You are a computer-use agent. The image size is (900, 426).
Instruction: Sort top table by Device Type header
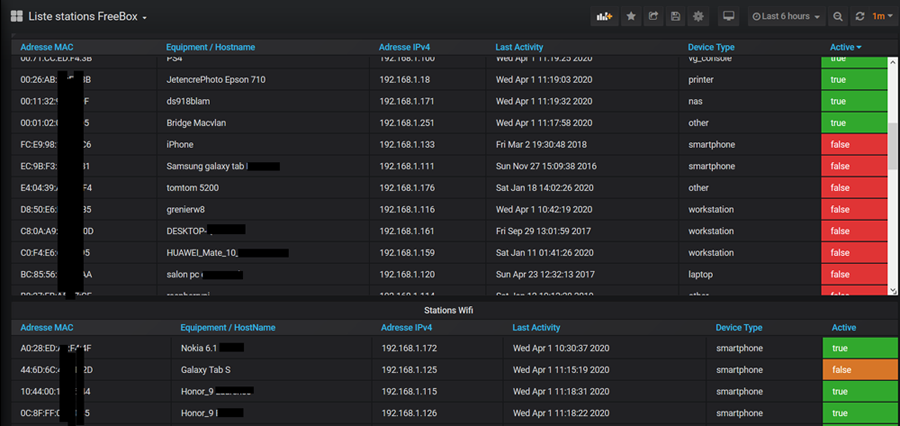711,47
